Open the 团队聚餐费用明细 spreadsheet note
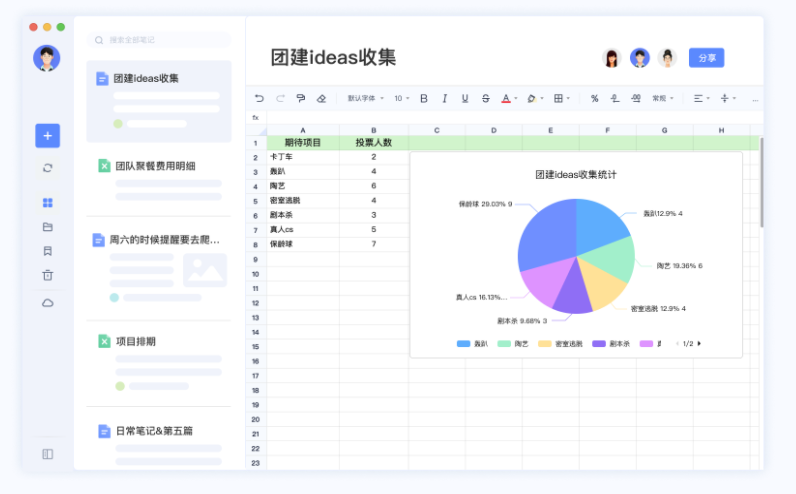 159,180
